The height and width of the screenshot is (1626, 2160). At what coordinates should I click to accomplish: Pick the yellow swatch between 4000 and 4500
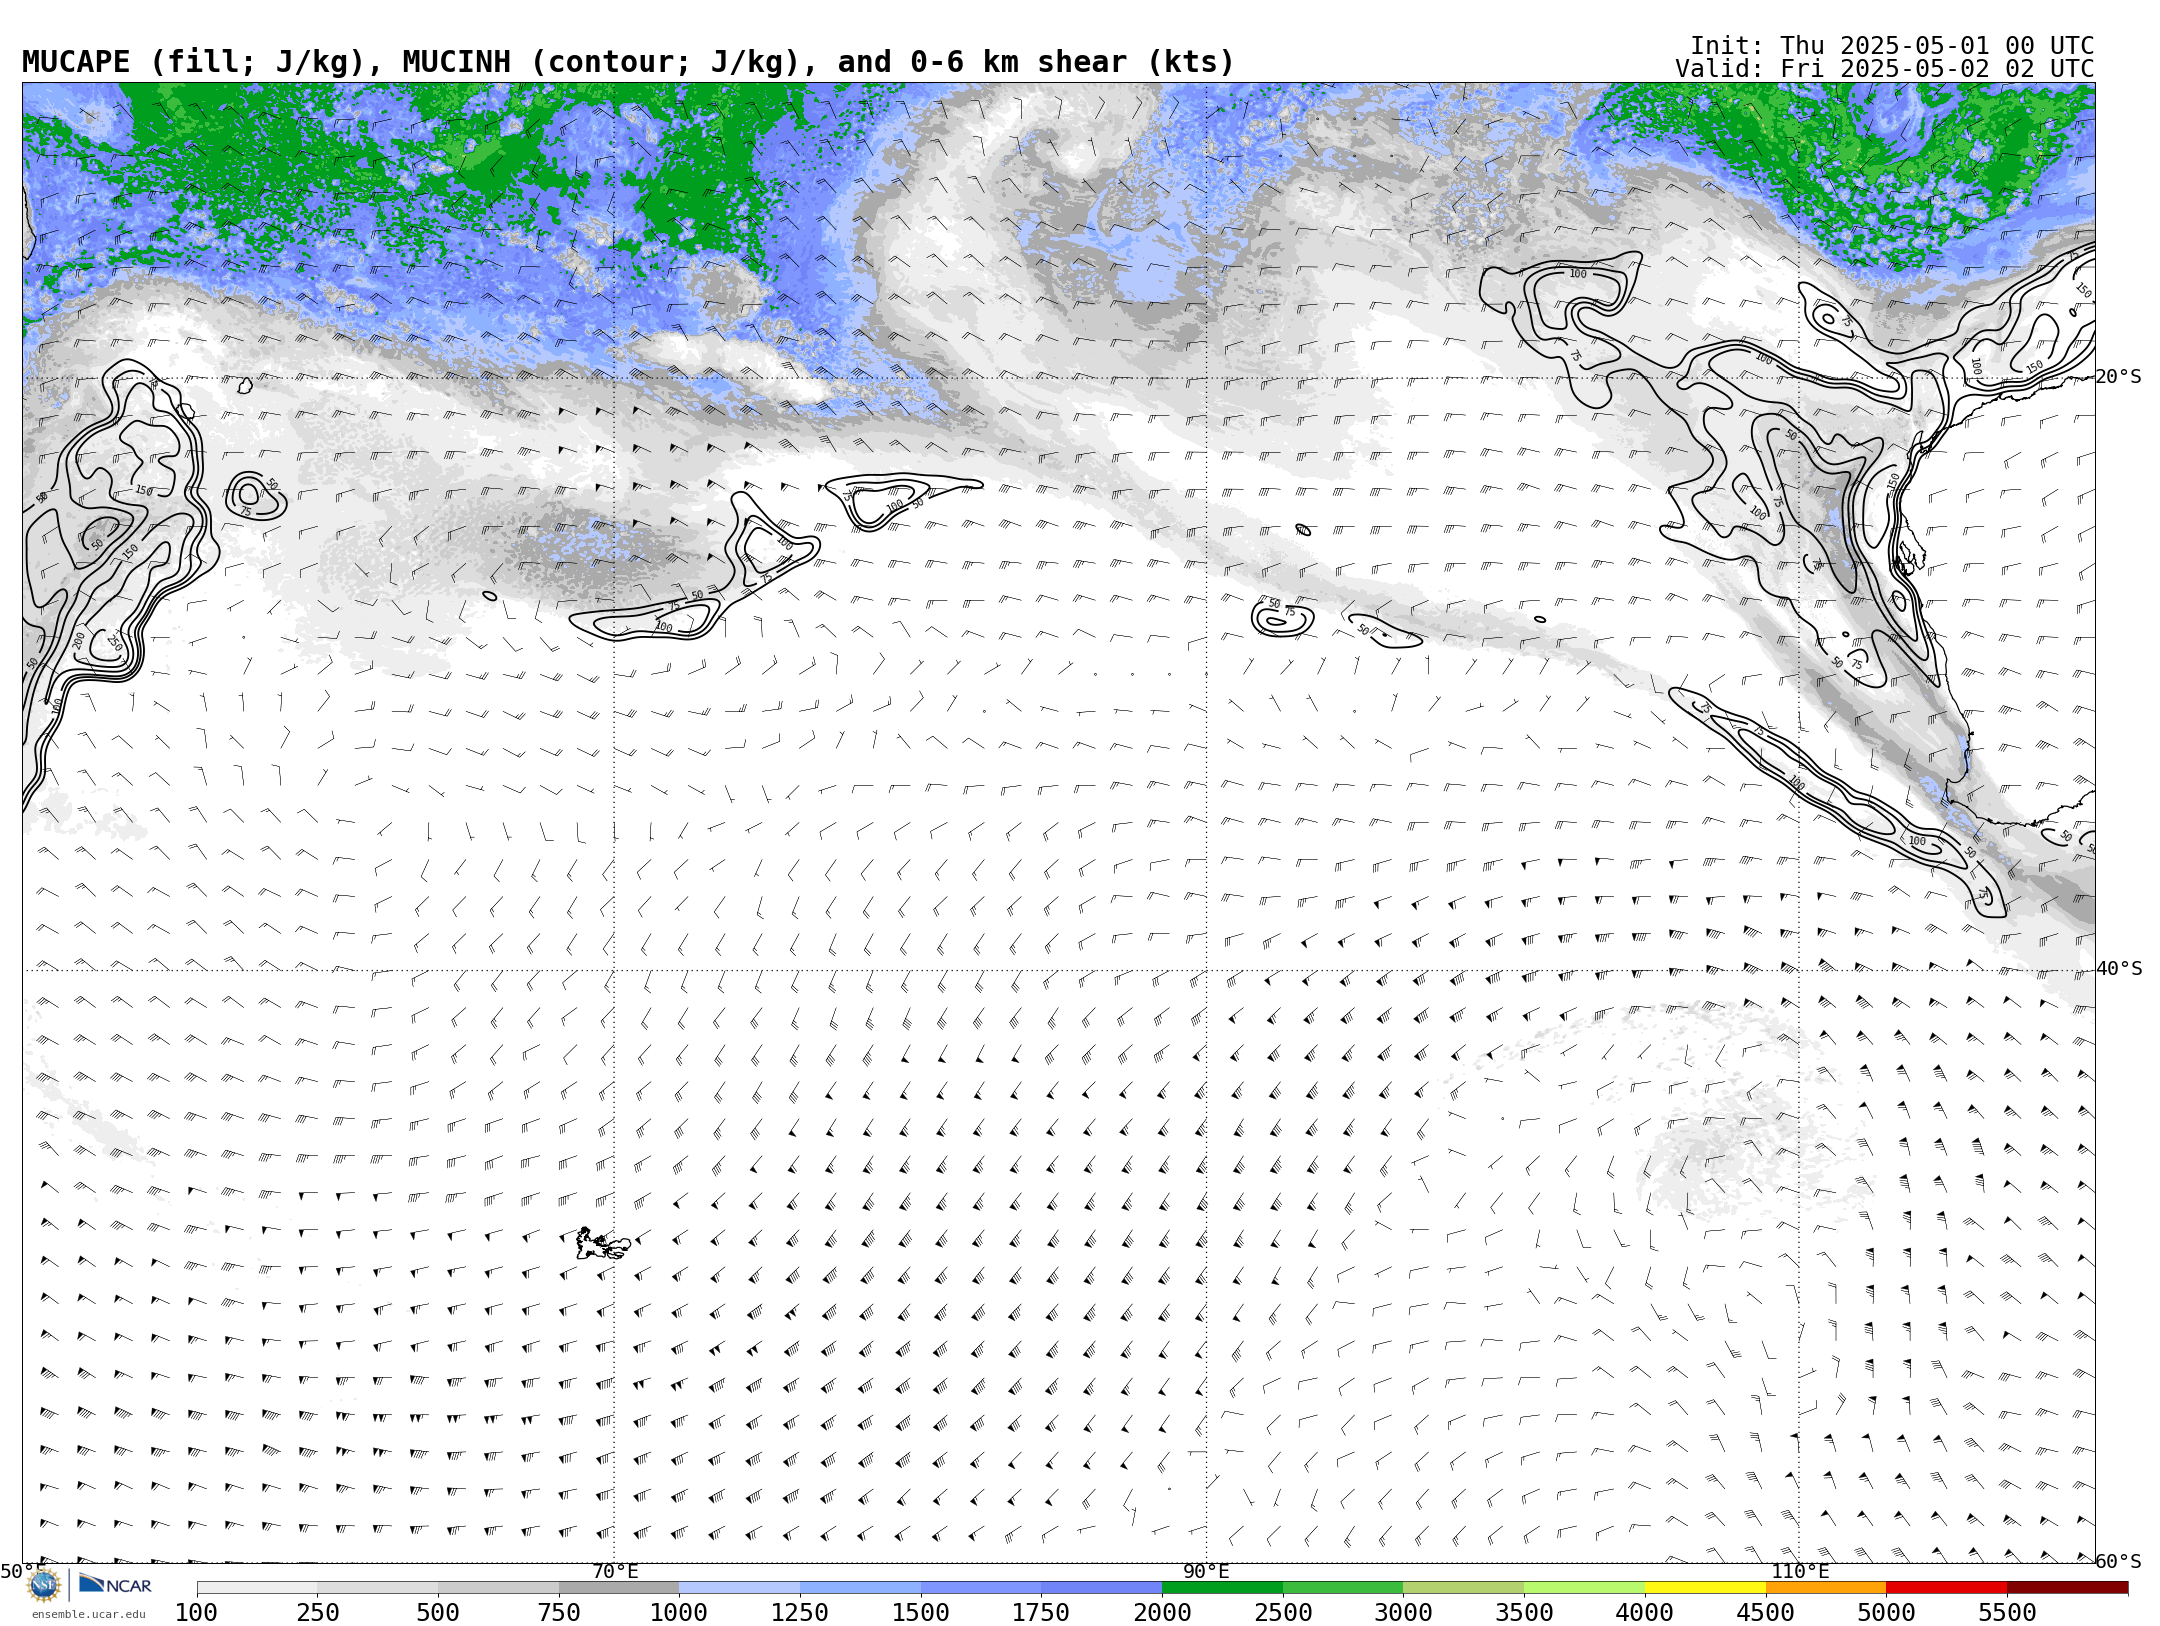pyautogui.click(x=1705, y=1588)
